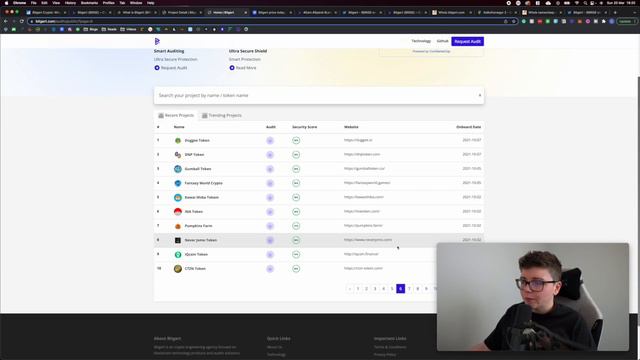Click the Gumball Token logo icon

tap(178, 169)
